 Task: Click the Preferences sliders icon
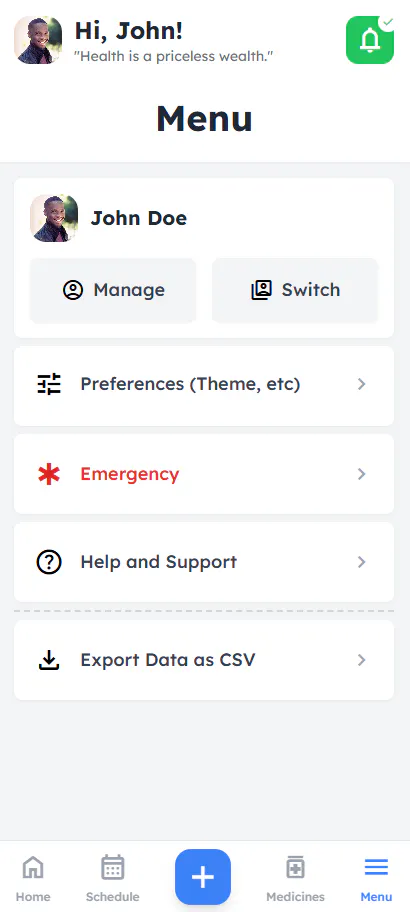49,384
